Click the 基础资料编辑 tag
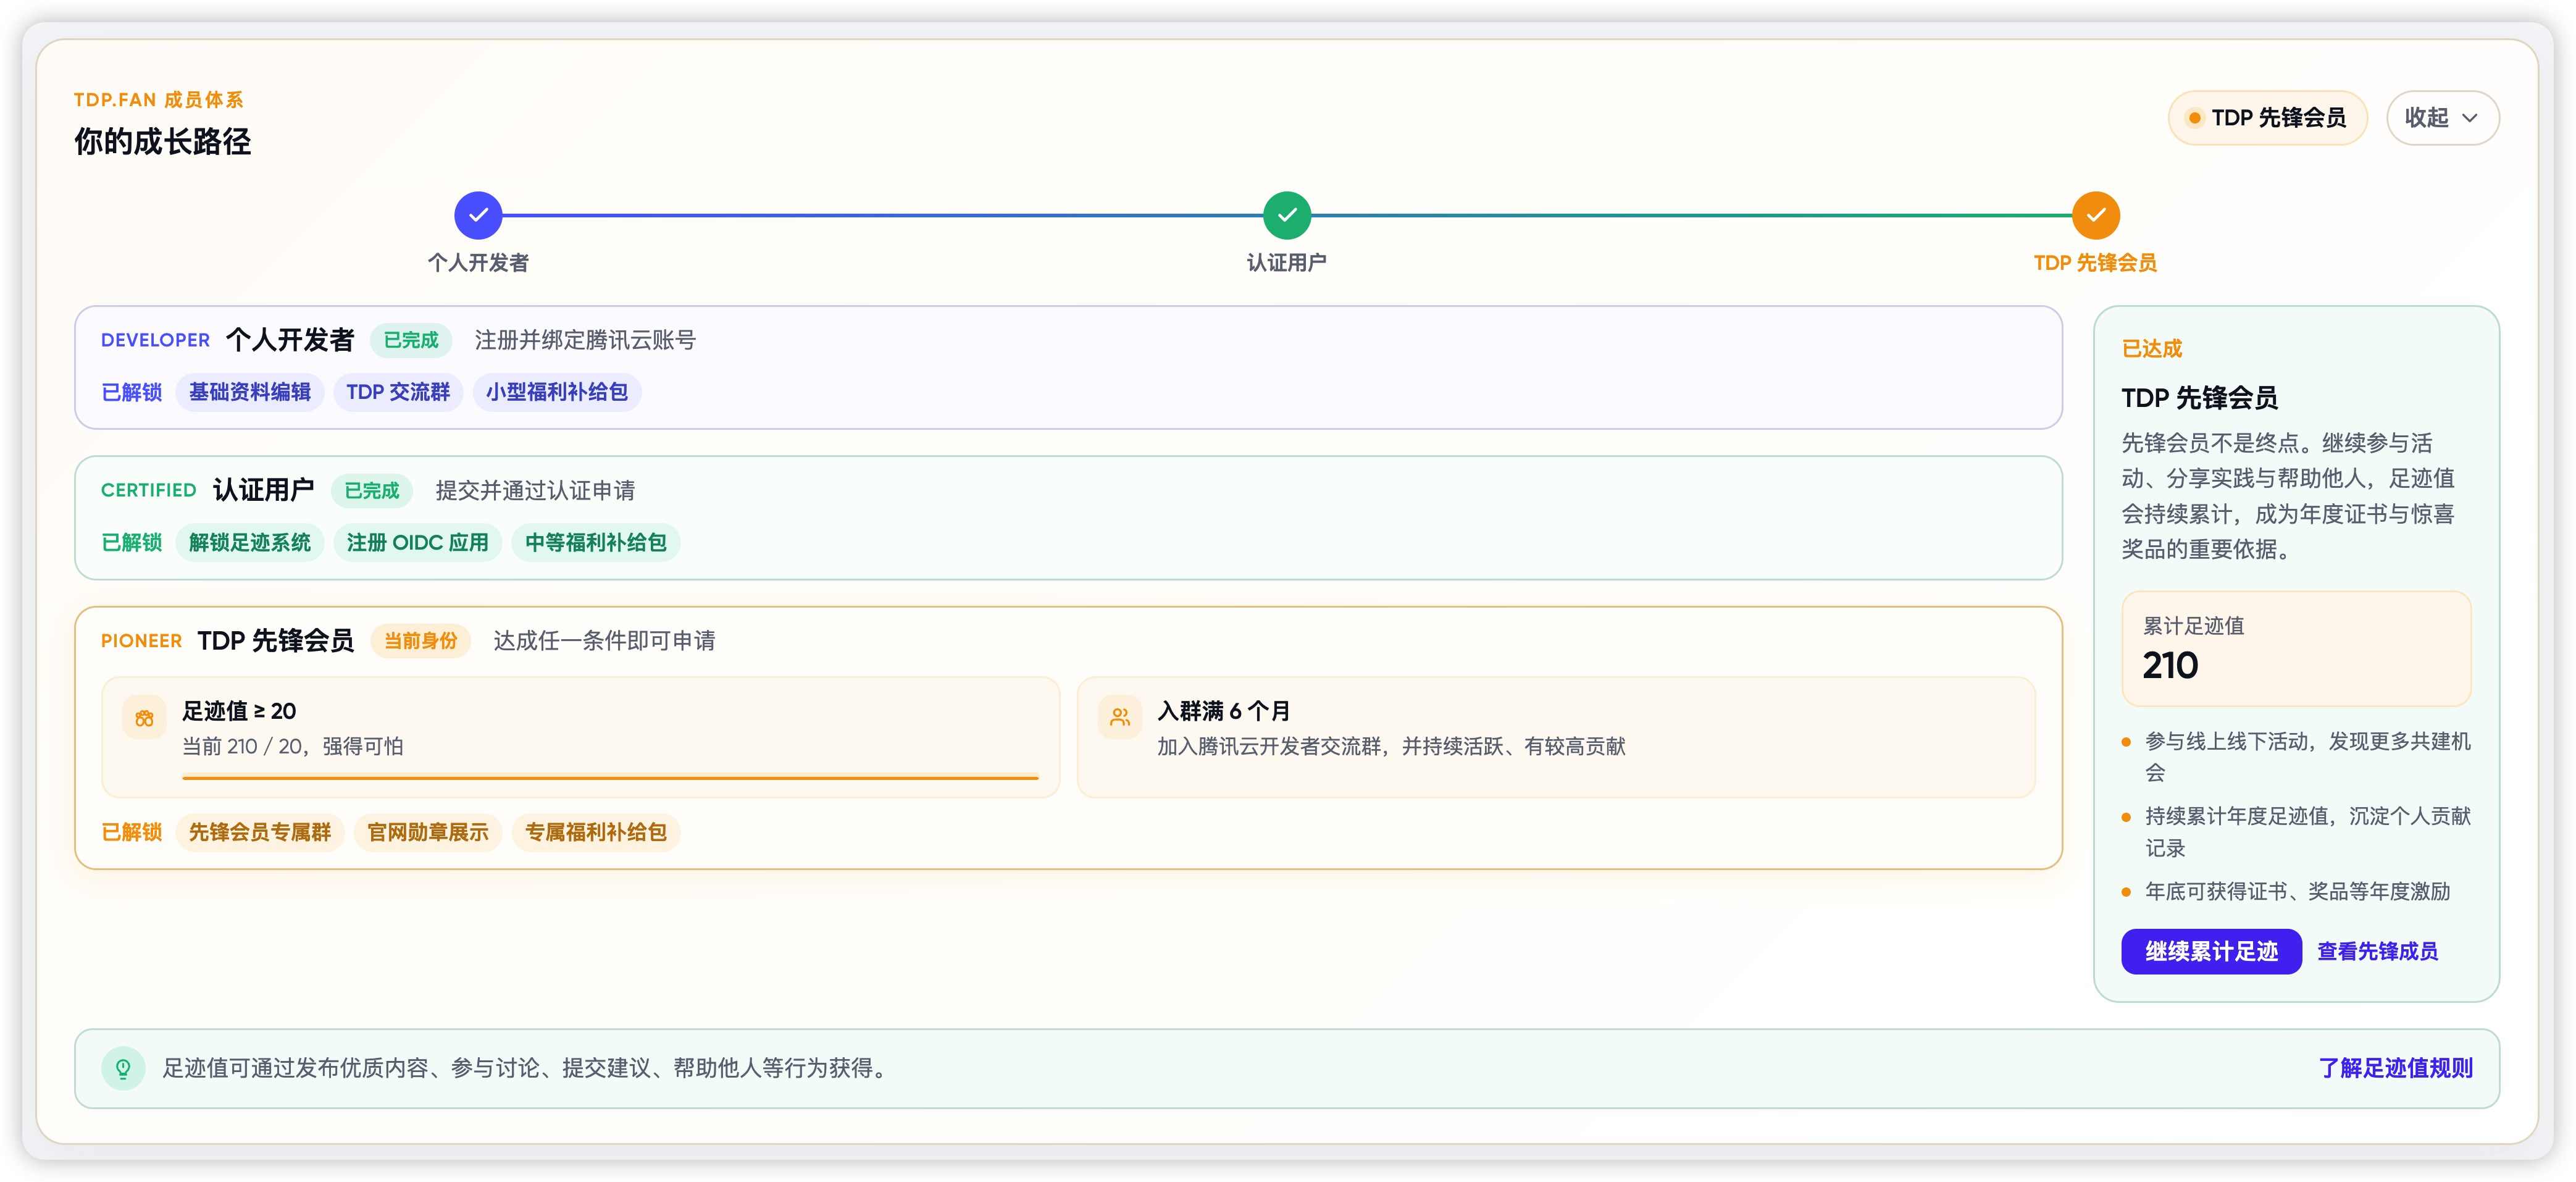 click(x=250, y=392)
